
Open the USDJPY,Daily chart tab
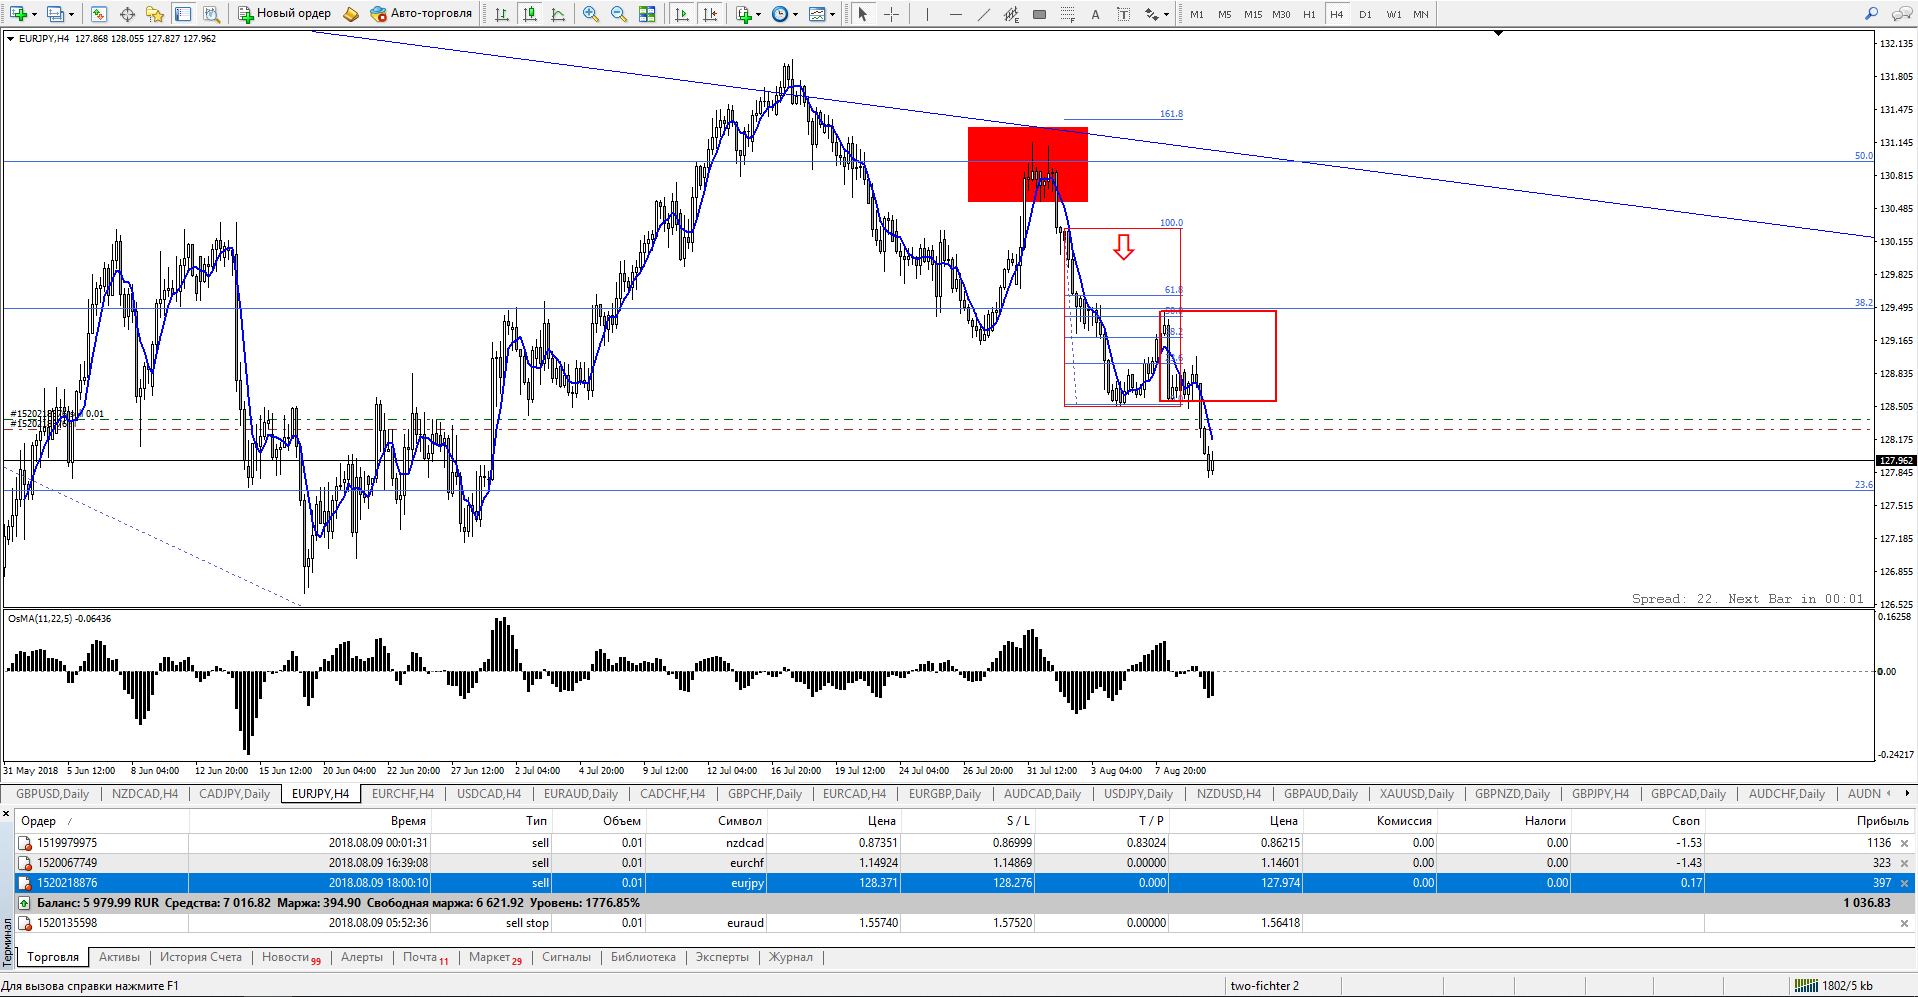pyautogui.click(x=1138, y=794)
